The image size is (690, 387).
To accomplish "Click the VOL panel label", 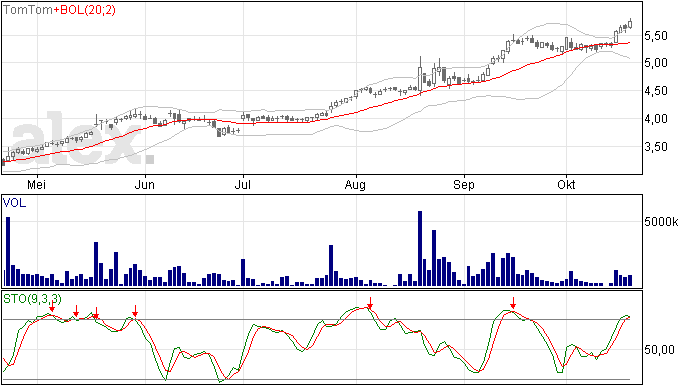I will coord(15,203).
